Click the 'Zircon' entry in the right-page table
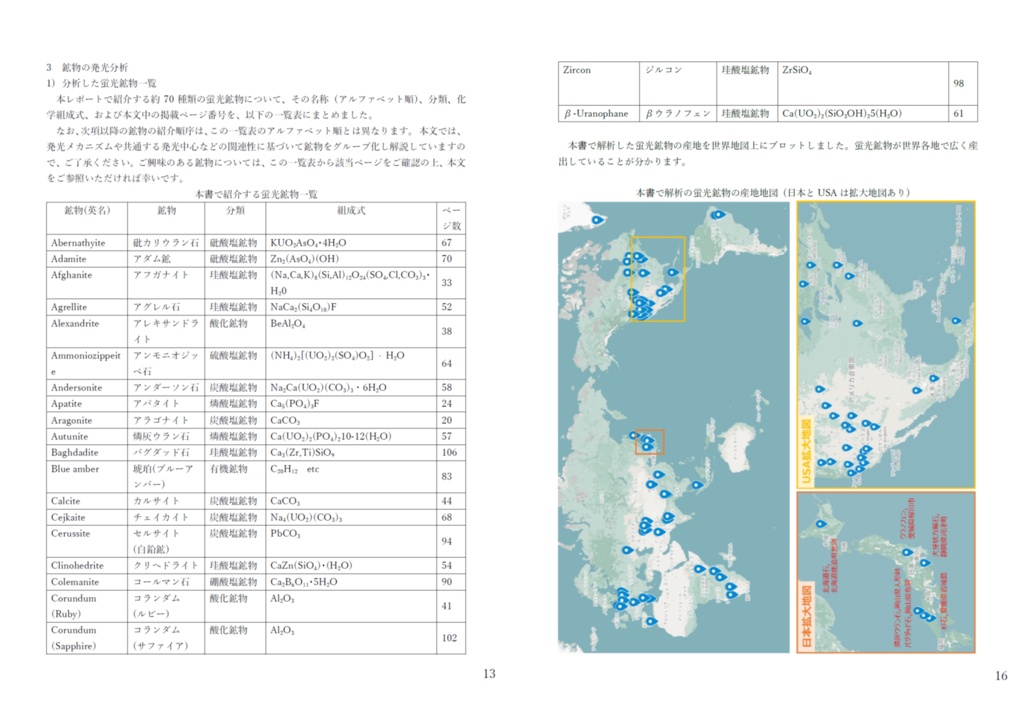Viewport: 1024px width, 722px height. pyautogui.click(x=599, y=83)
